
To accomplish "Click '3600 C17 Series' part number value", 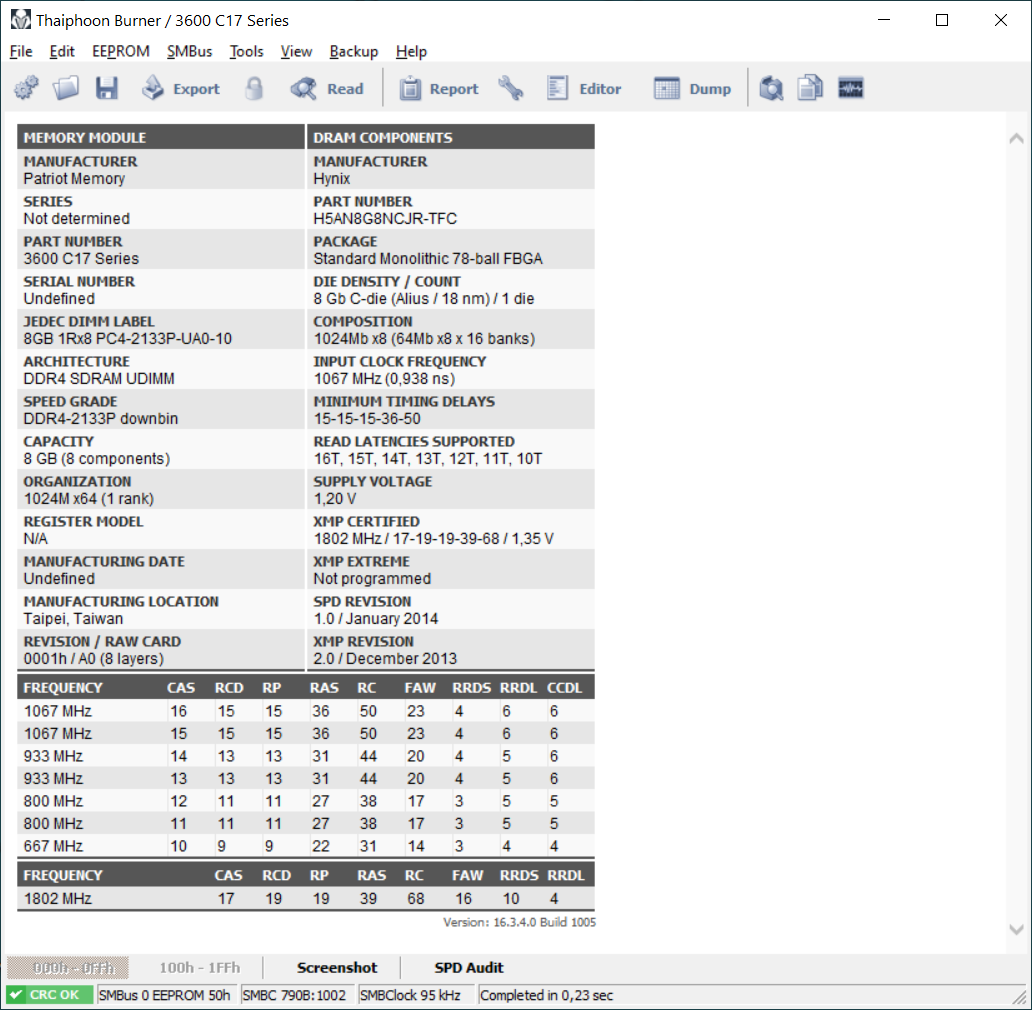I will (81, 259).
